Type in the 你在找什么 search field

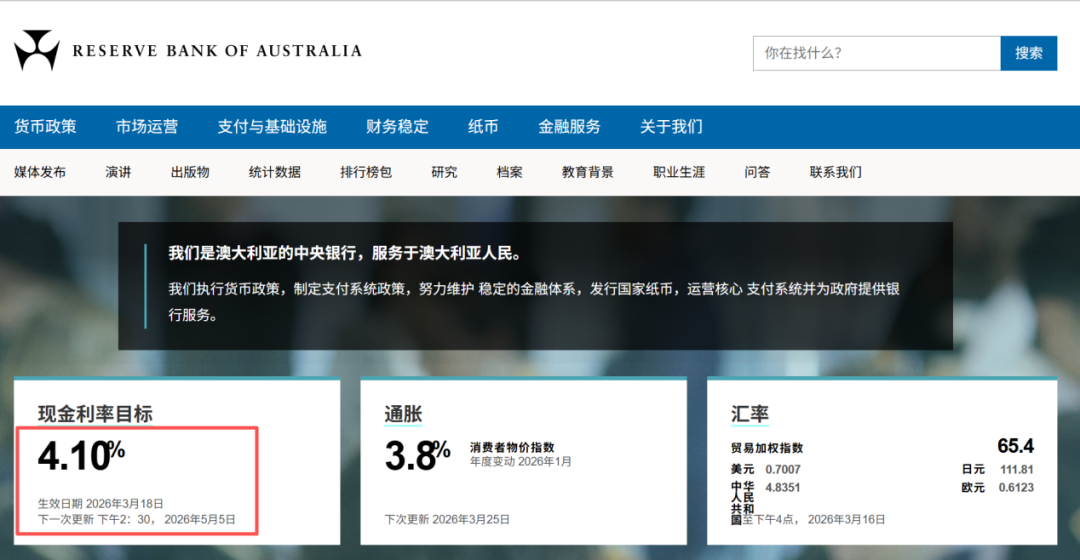click(x=876, y=53)
